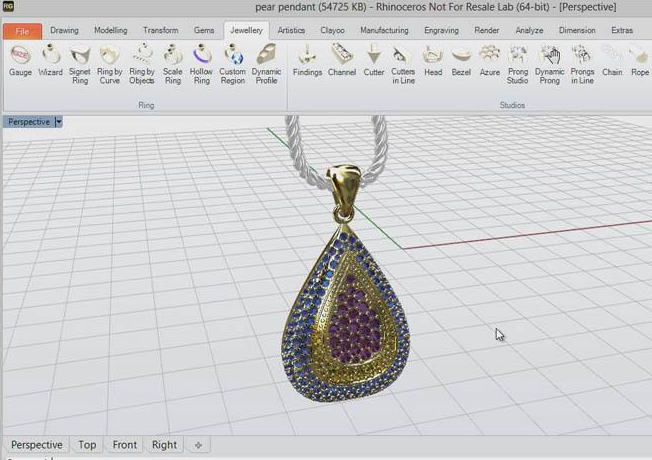
Task: Open the Chain studio
Action: pos(612,61)
